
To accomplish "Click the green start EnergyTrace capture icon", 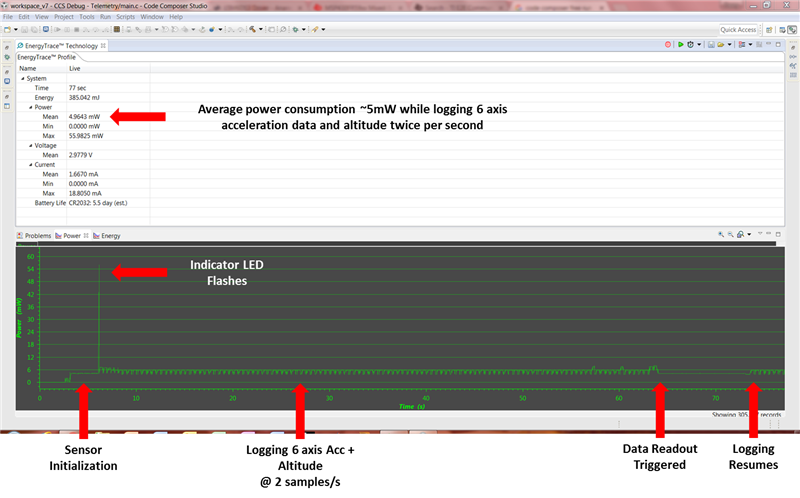I will [x=680, y=45].
